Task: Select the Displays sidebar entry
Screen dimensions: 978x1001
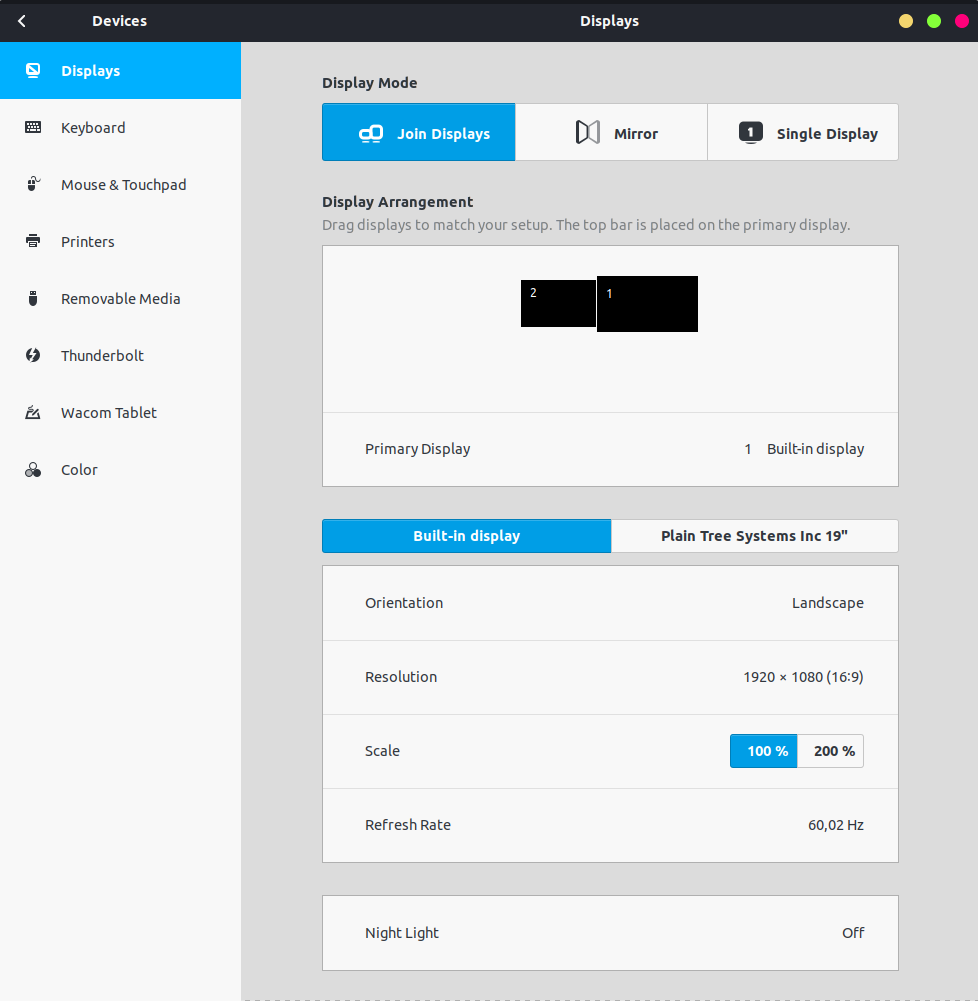Action: [121, 70]
